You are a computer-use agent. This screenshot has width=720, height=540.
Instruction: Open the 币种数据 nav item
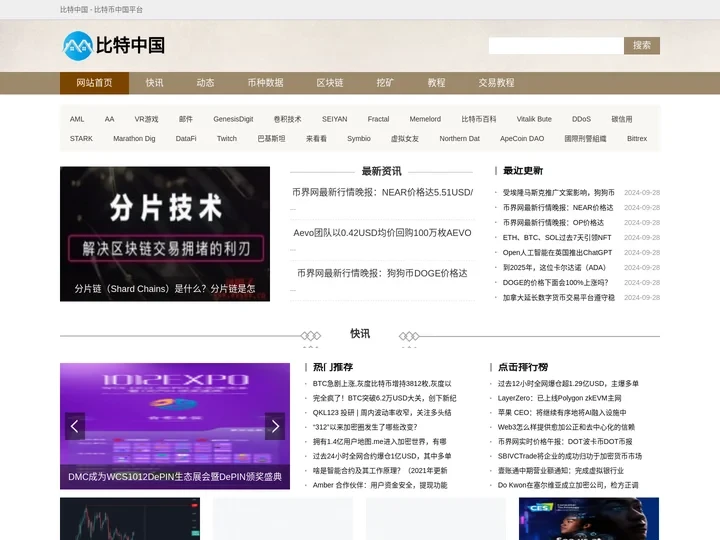(265, 83)
